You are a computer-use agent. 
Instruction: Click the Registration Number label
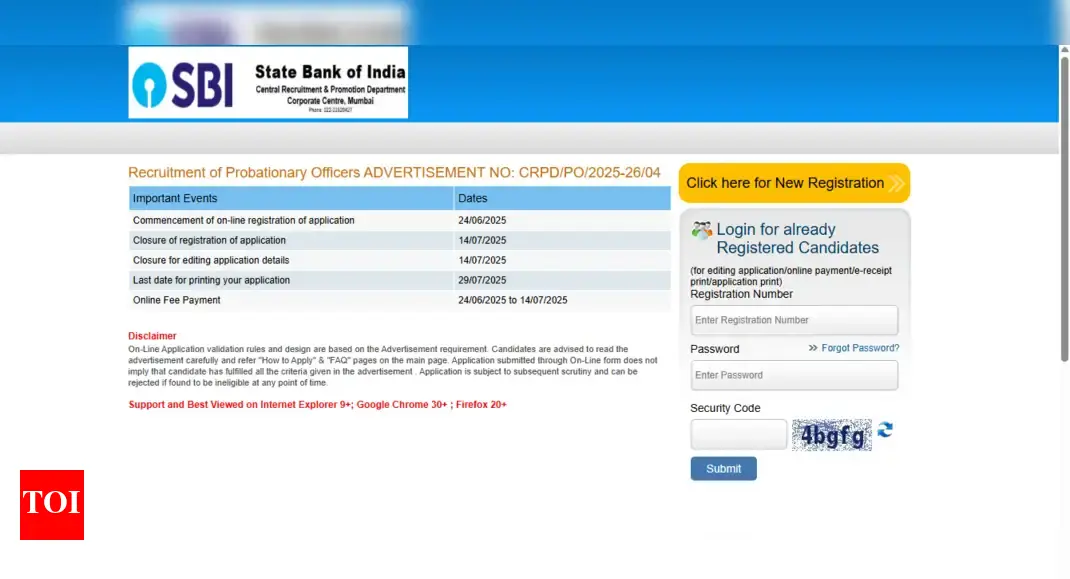741,294
